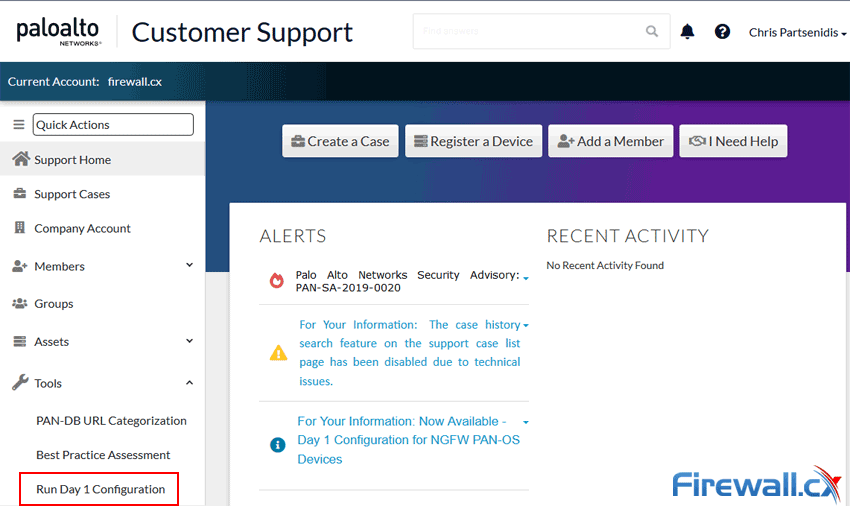Click the yellow warning triangle alert icon
850x506 pixels.
pos(279,353)
